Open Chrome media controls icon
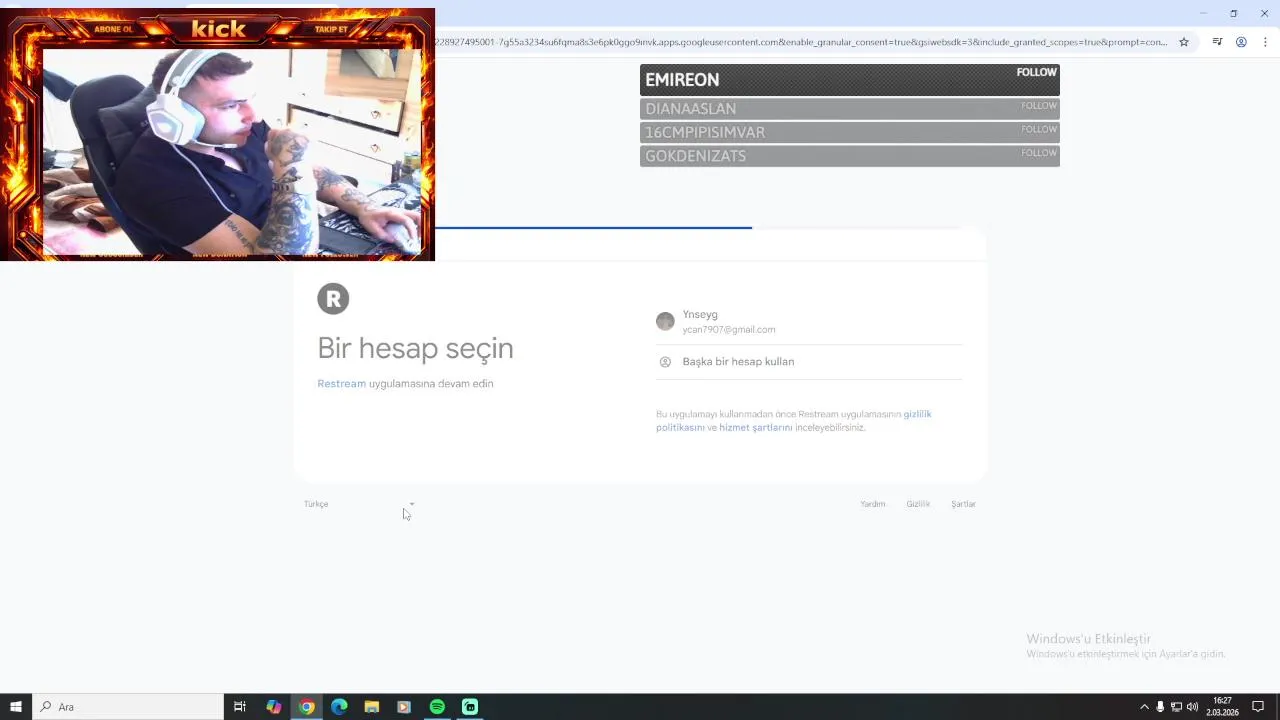 click(1217, 42)
